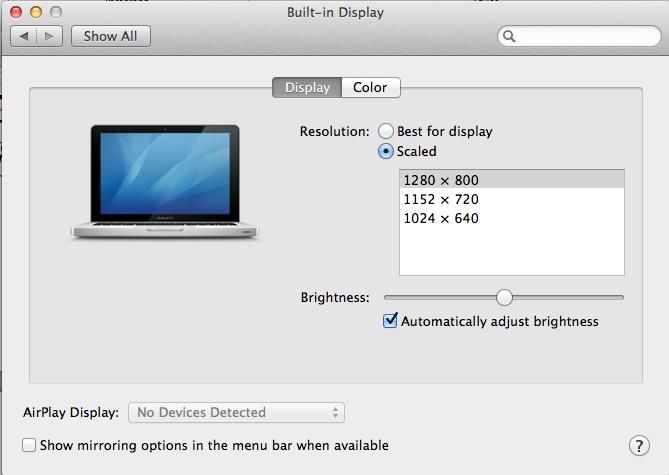Switch to the Display tab
669x475 pixels.
307,87
